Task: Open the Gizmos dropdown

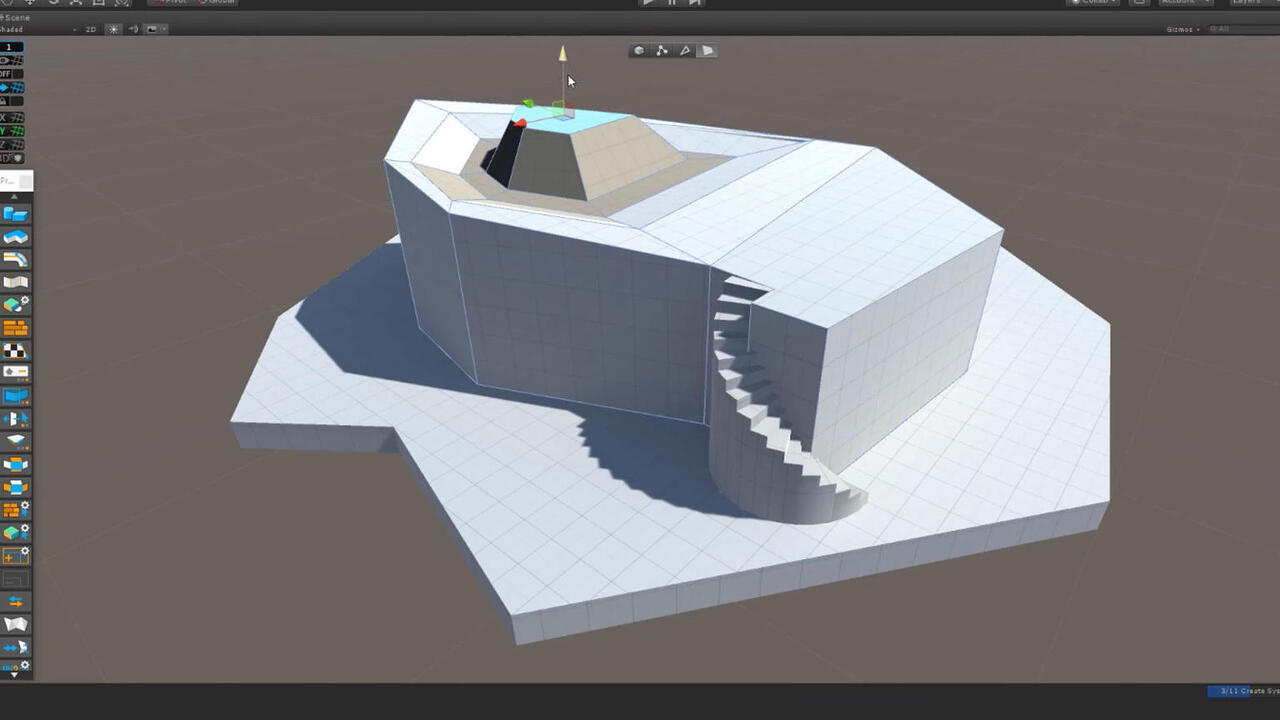Action: point(1183,29)
